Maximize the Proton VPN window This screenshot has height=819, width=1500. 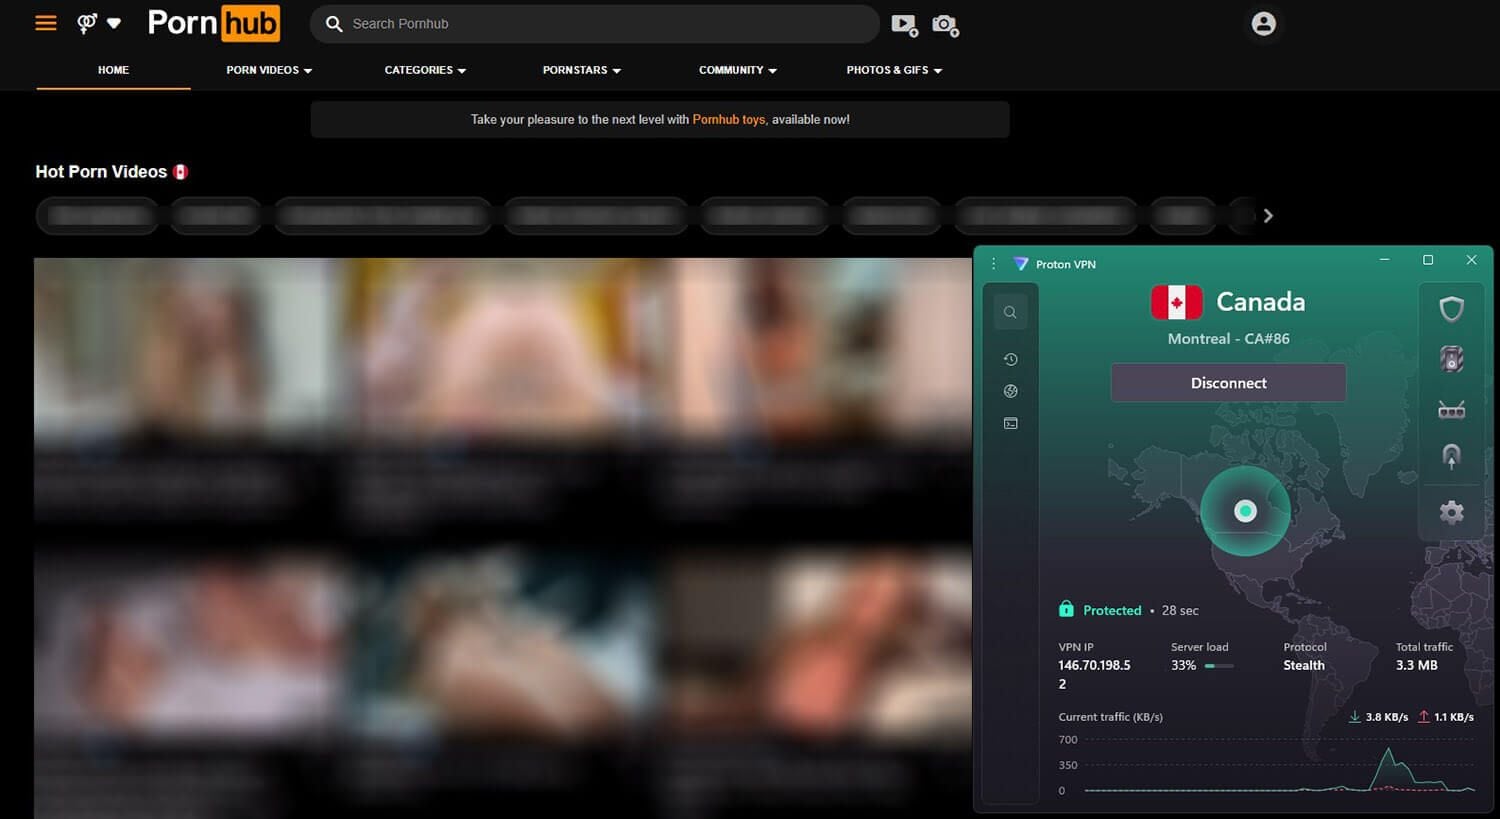click(x=1428, y=260)
